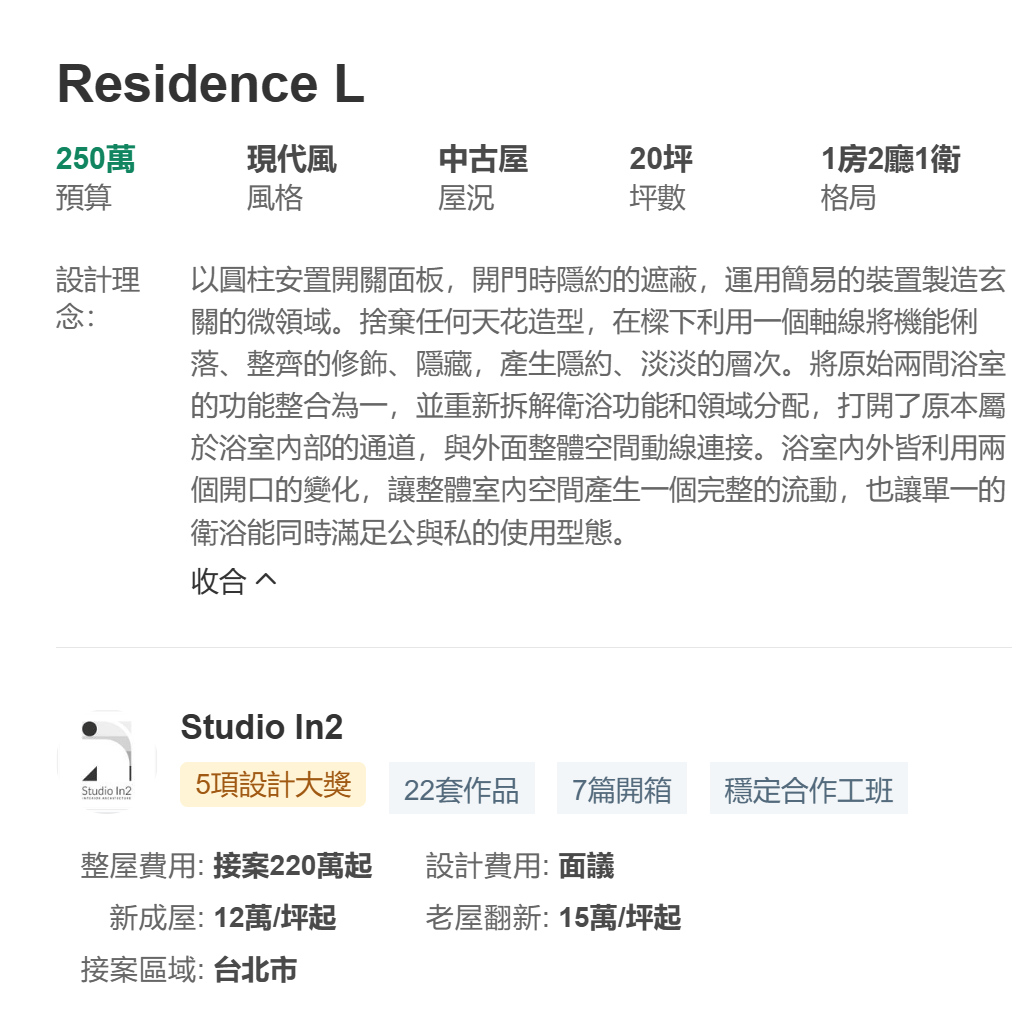Click the 12萬/坪起 new house price
The height and width of the screenshot is (1013, 1022).
click(274, 918)
